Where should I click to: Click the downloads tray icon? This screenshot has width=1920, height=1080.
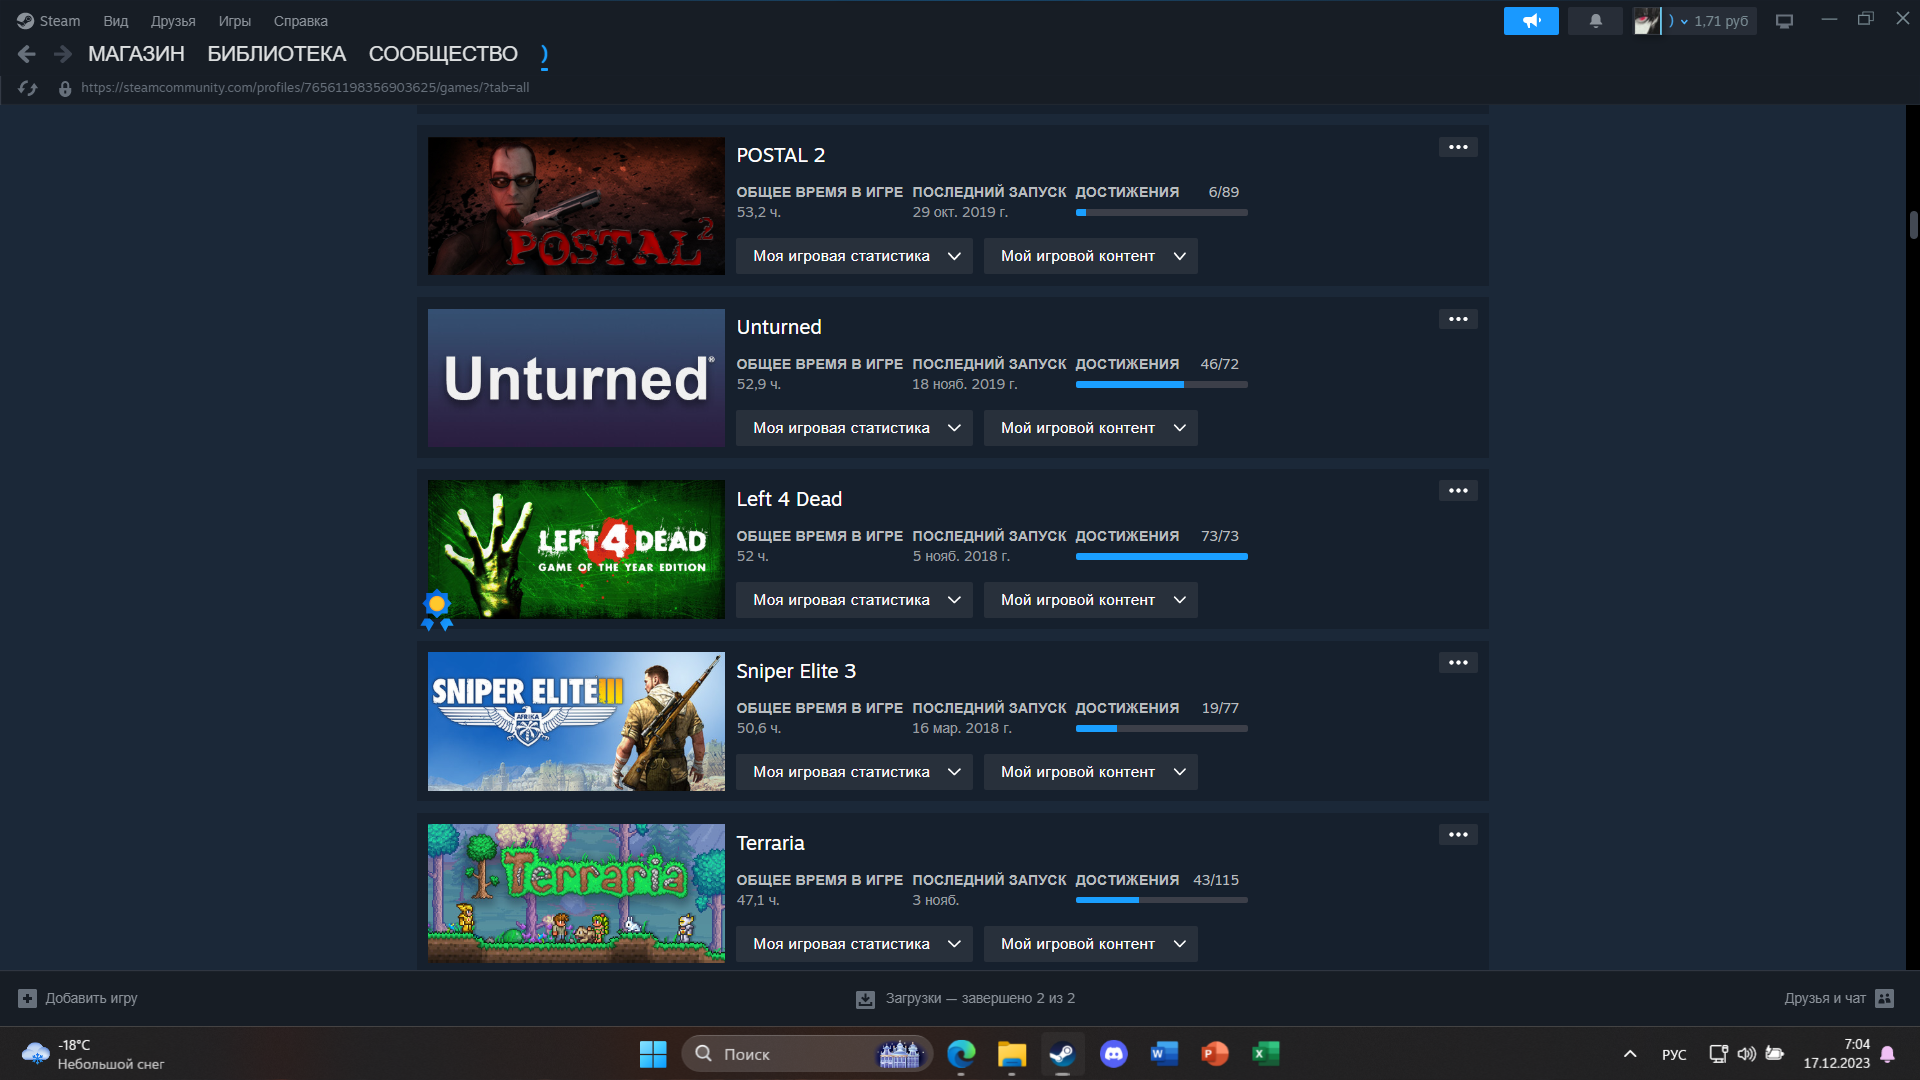point(865,999)
